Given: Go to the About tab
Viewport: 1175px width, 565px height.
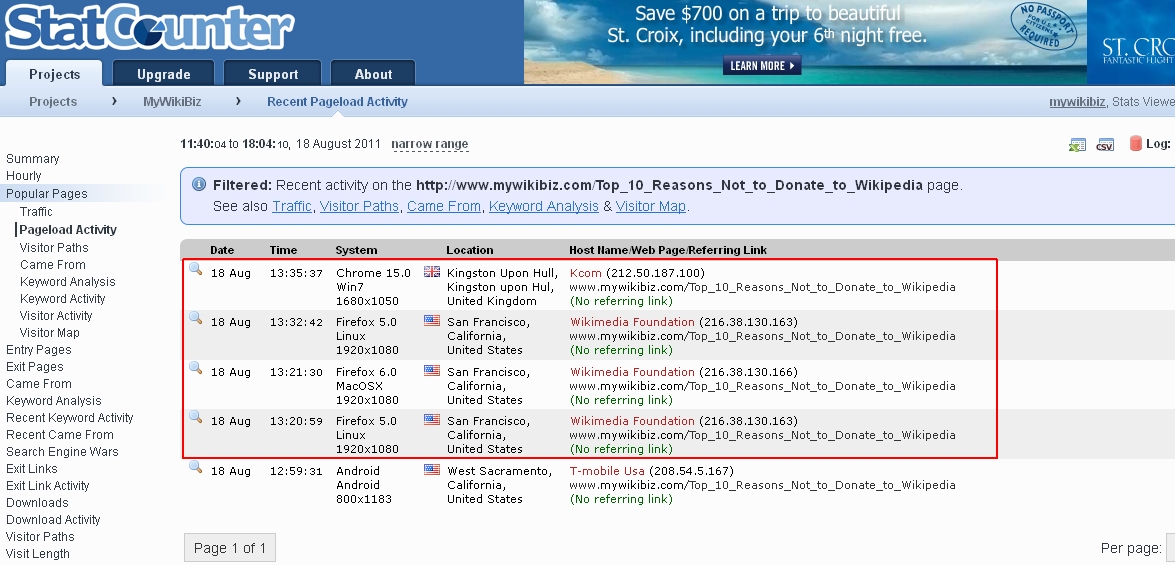Looking at the screenshot, I should click(x=373, y=74).
